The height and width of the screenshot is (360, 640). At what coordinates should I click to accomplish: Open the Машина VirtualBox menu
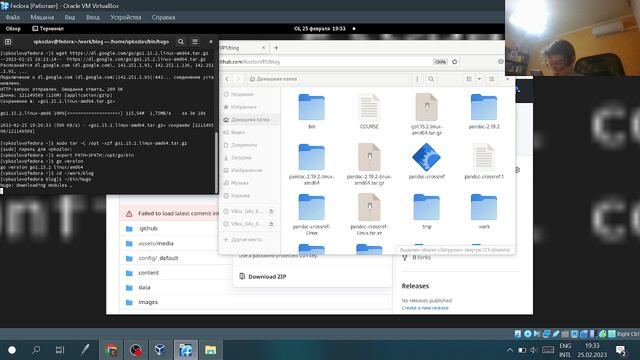click(x=42, y=18)
